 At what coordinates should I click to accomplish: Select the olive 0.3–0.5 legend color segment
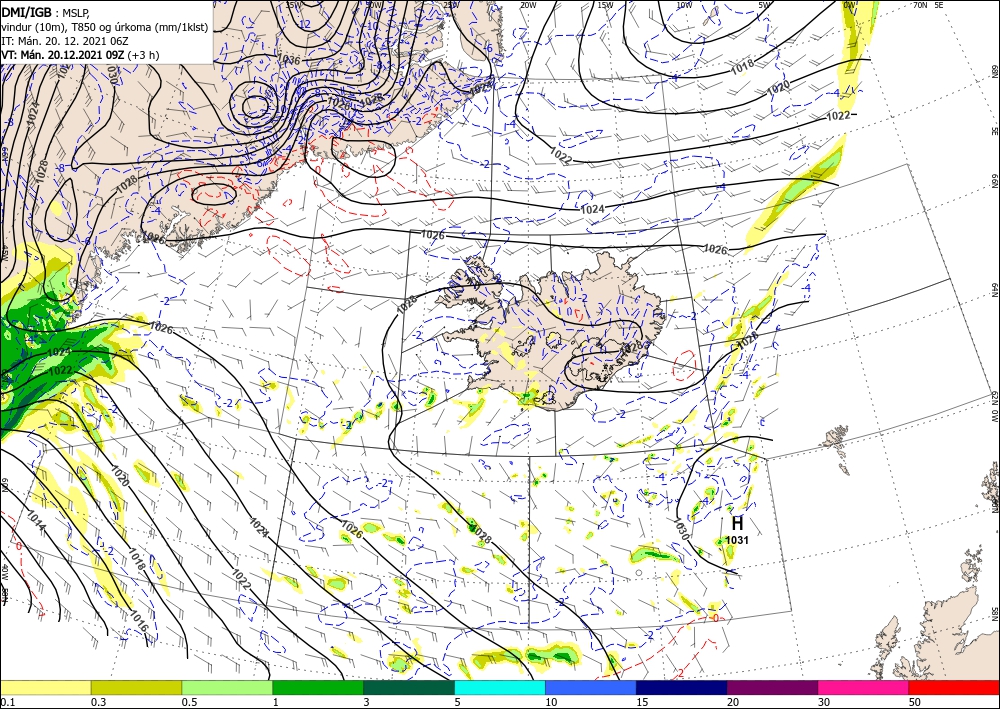coord(136,687)
